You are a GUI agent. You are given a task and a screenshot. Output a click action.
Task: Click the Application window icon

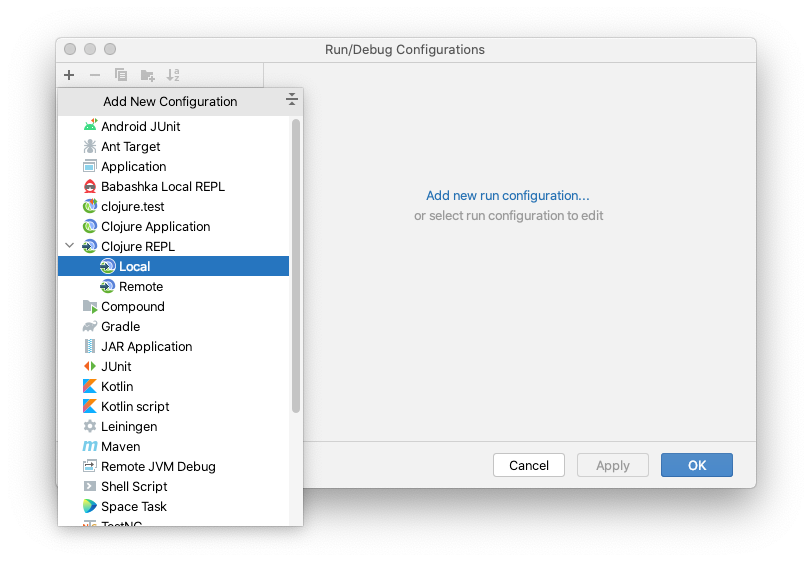90,166
